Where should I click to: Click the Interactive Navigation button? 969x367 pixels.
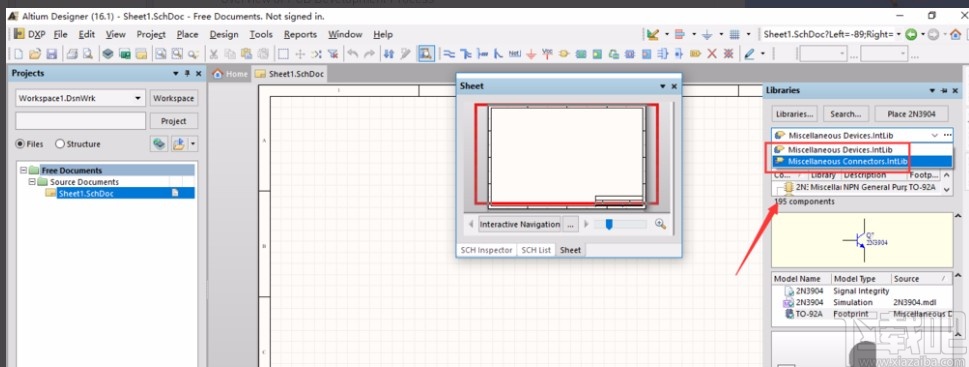tap(520, 224)
